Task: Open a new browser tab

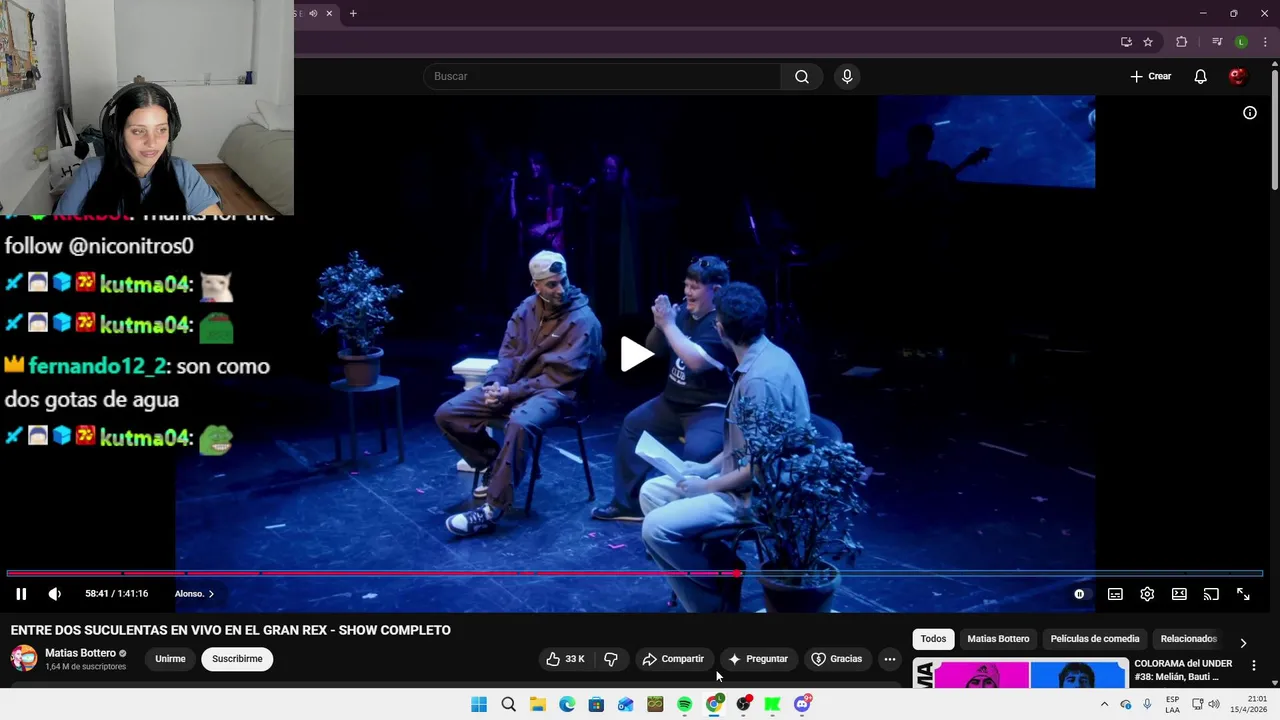Action: (353, 13)
